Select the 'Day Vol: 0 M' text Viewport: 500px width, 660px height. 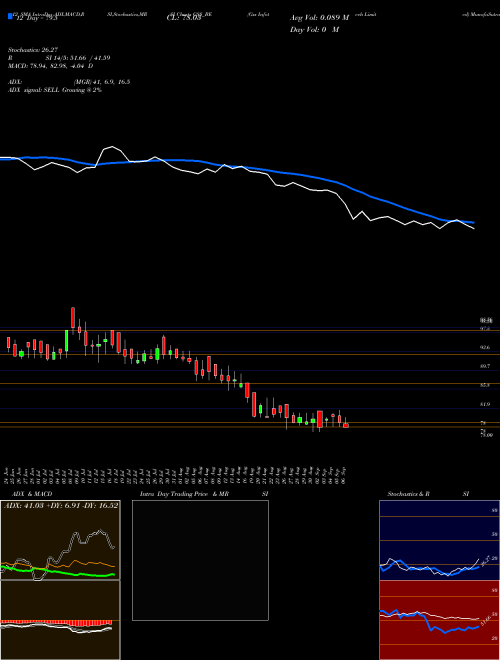click(314, 29)
